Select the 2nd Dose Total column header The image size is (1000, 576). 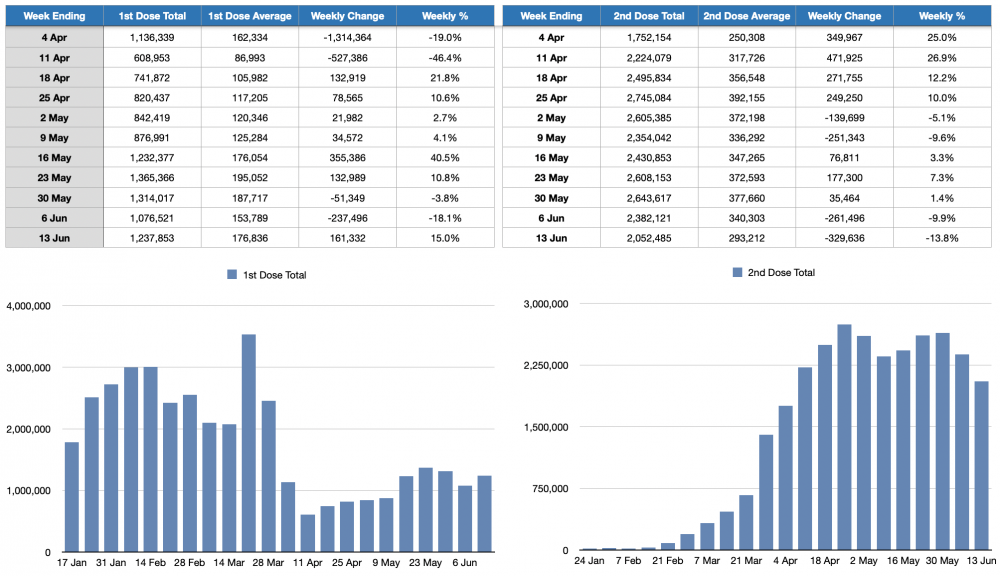point(649,16)
